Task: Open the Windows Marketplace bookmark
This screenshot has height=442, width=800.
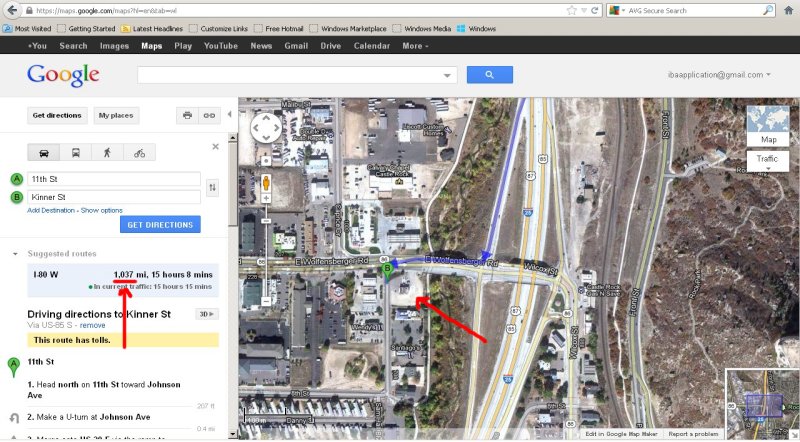Action: [x=348, y=29]
